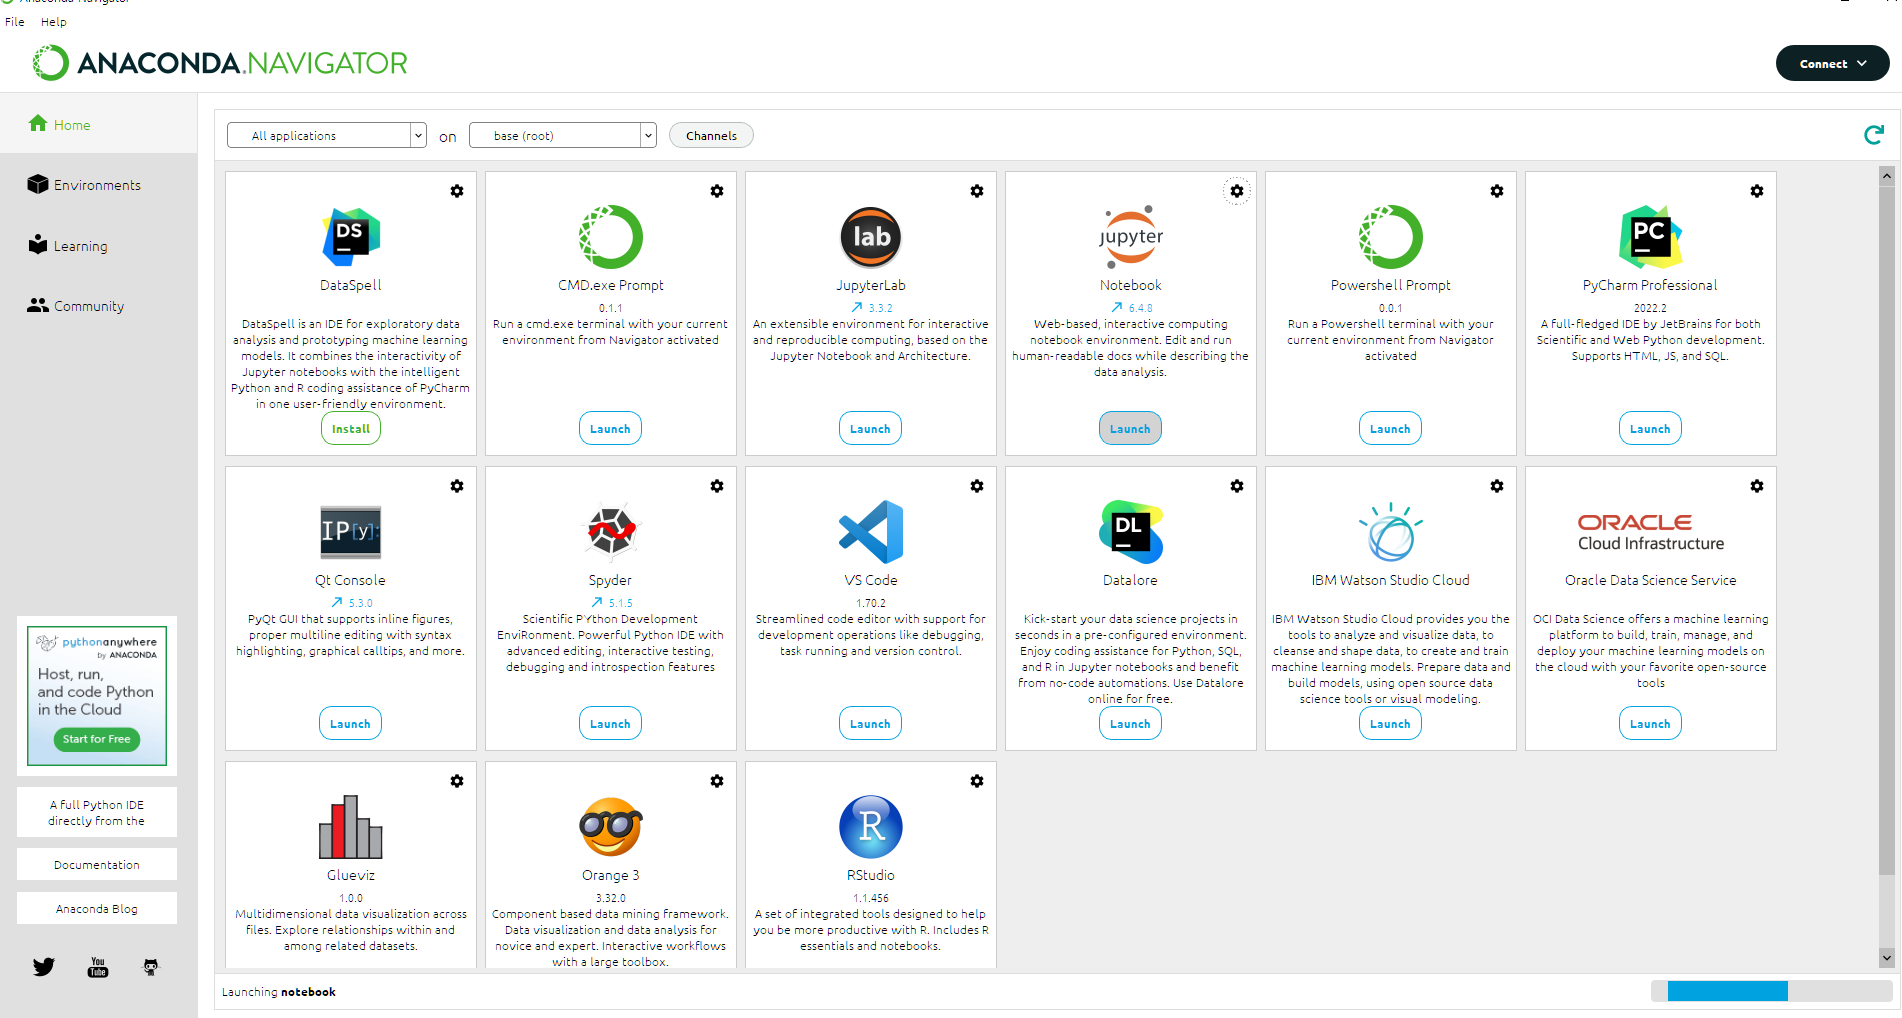Switch to the Environments tab

98,185
